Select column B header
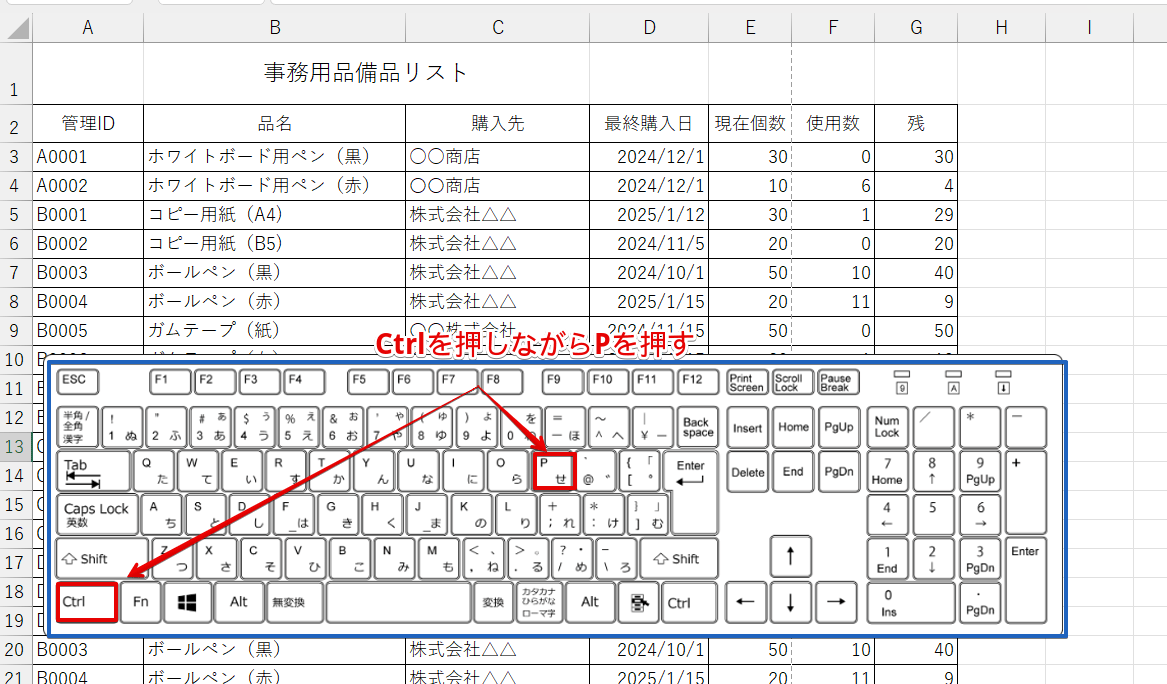 point(273,27)
